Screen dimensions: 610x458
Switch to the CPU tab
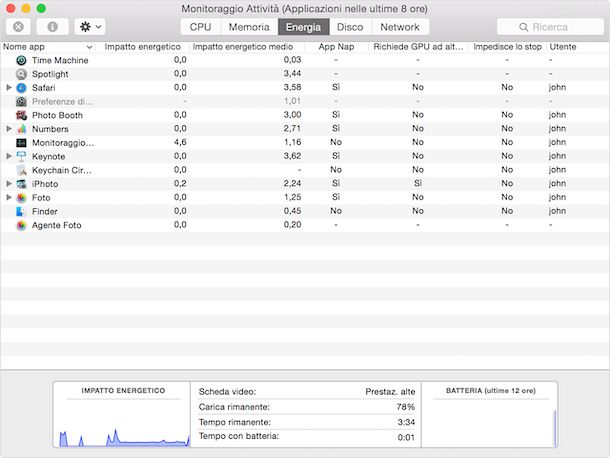point(201,27)
